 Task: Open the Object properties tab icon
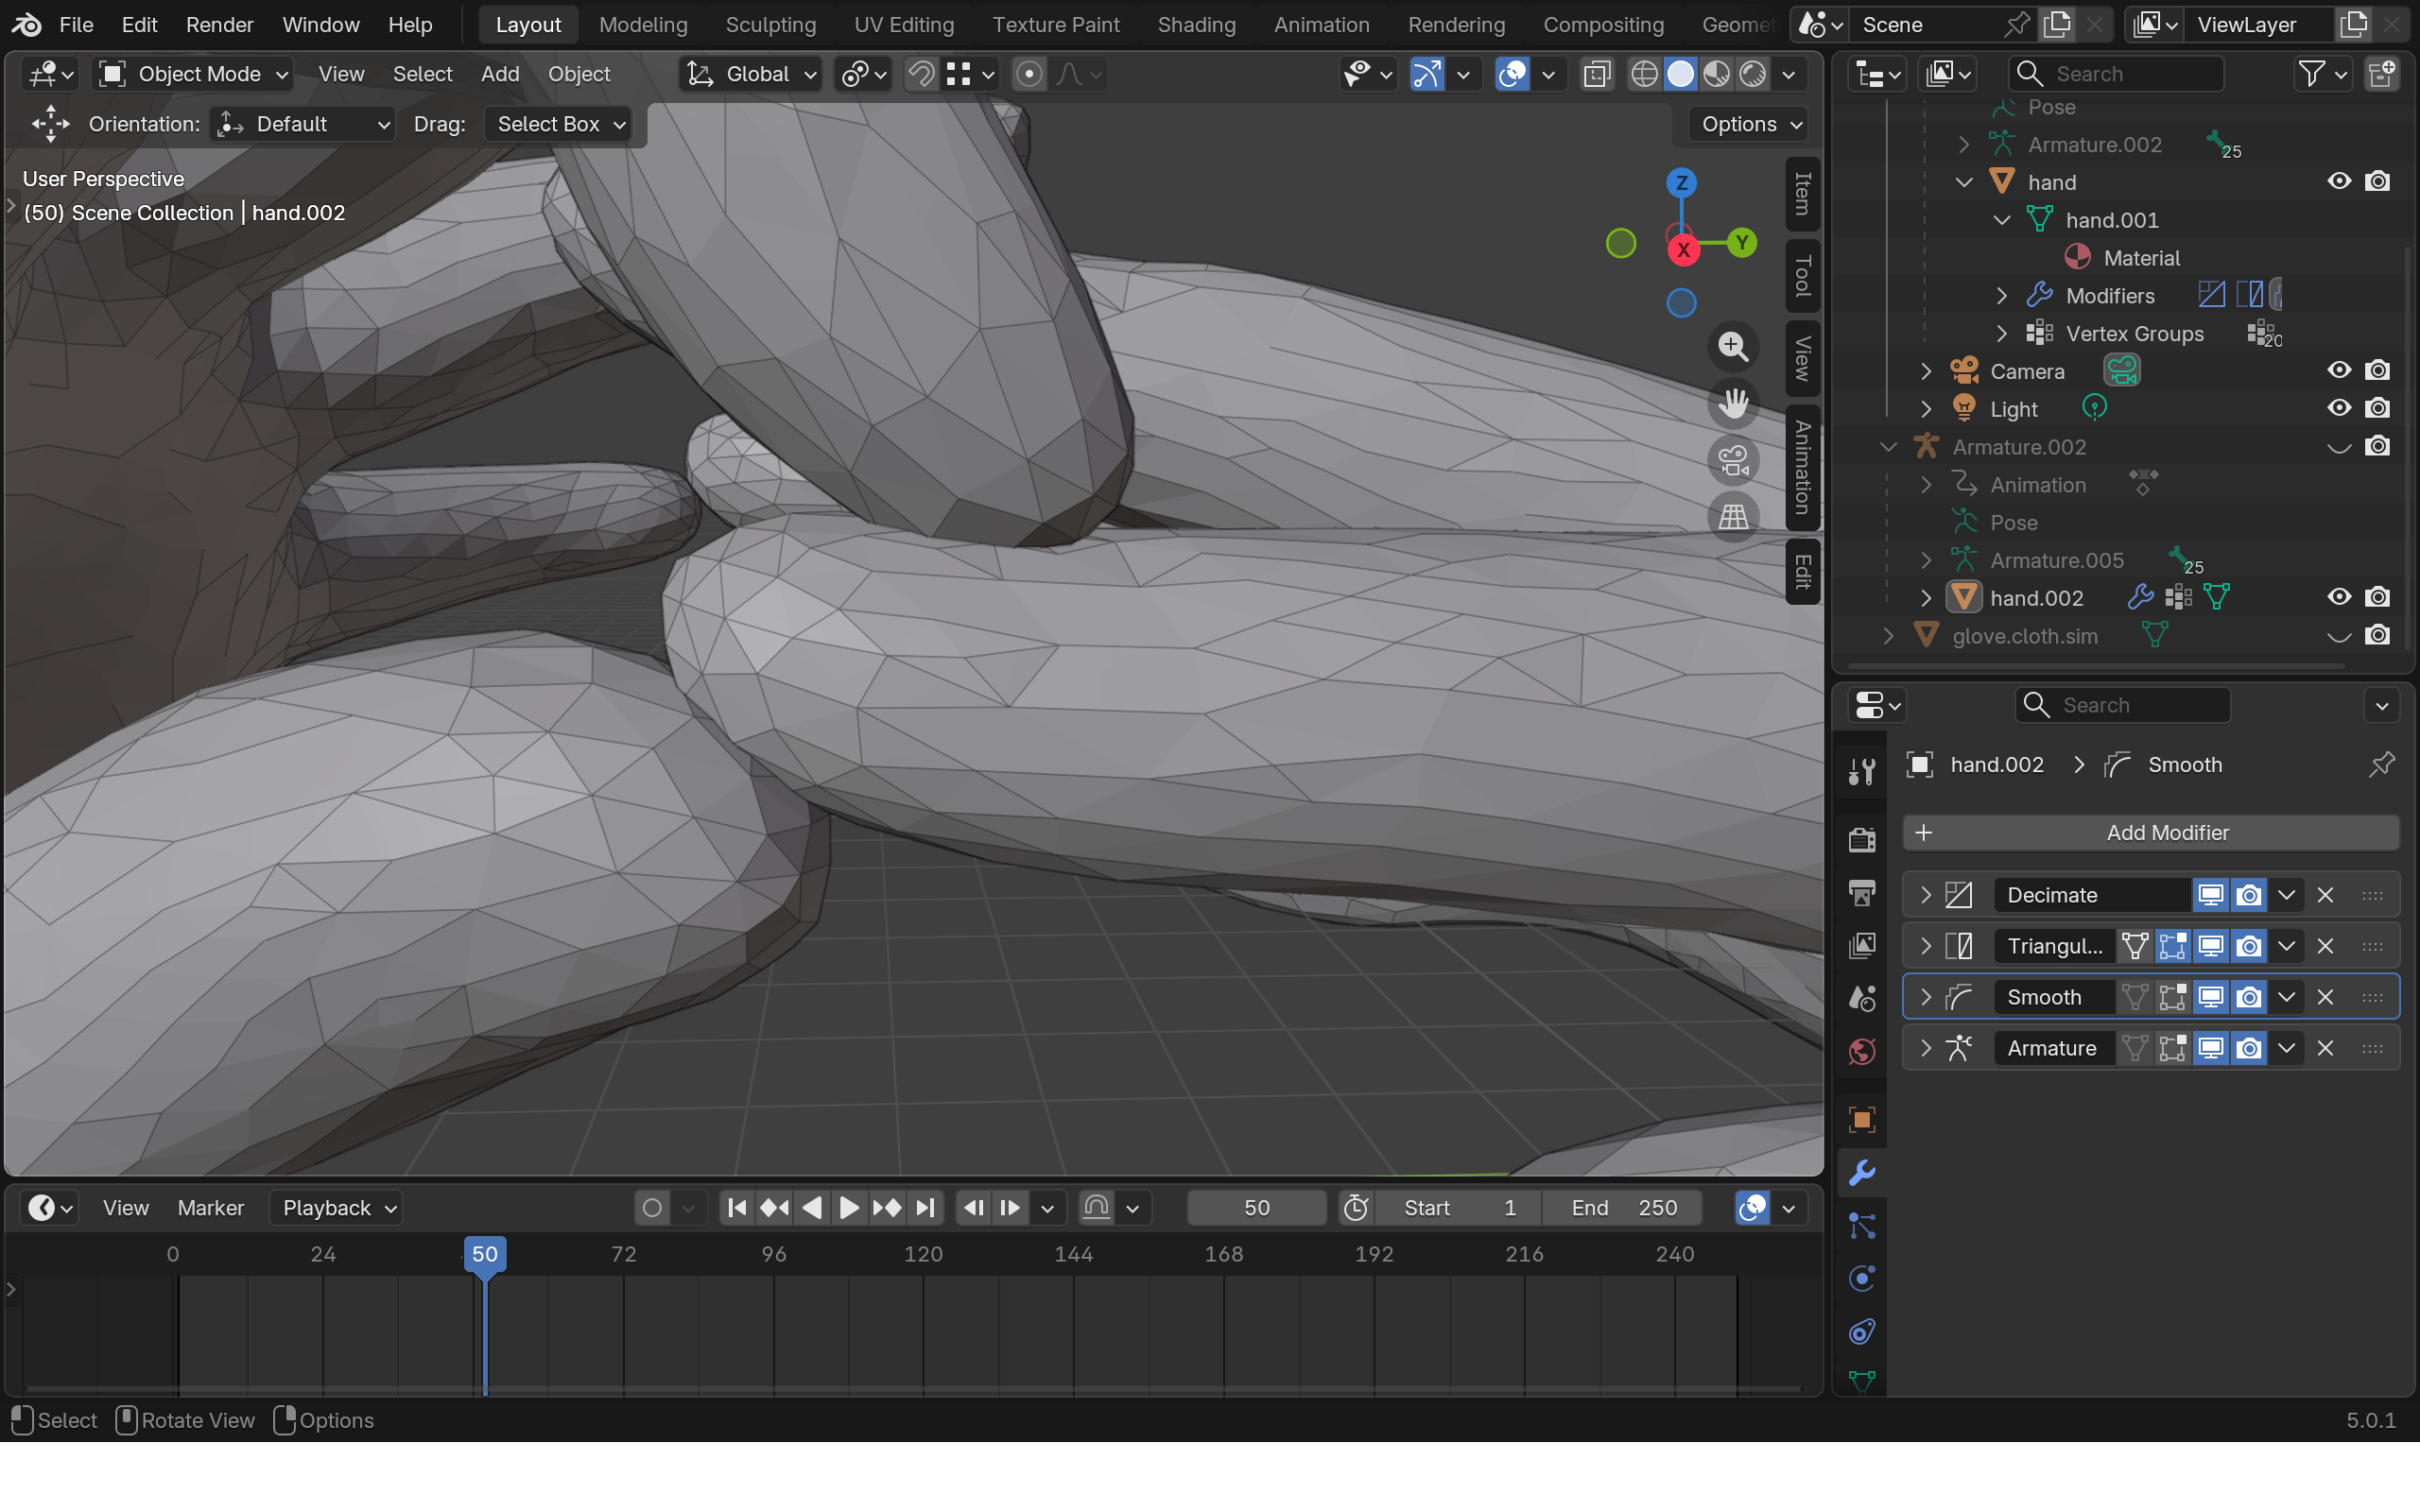(1861, 1120)
